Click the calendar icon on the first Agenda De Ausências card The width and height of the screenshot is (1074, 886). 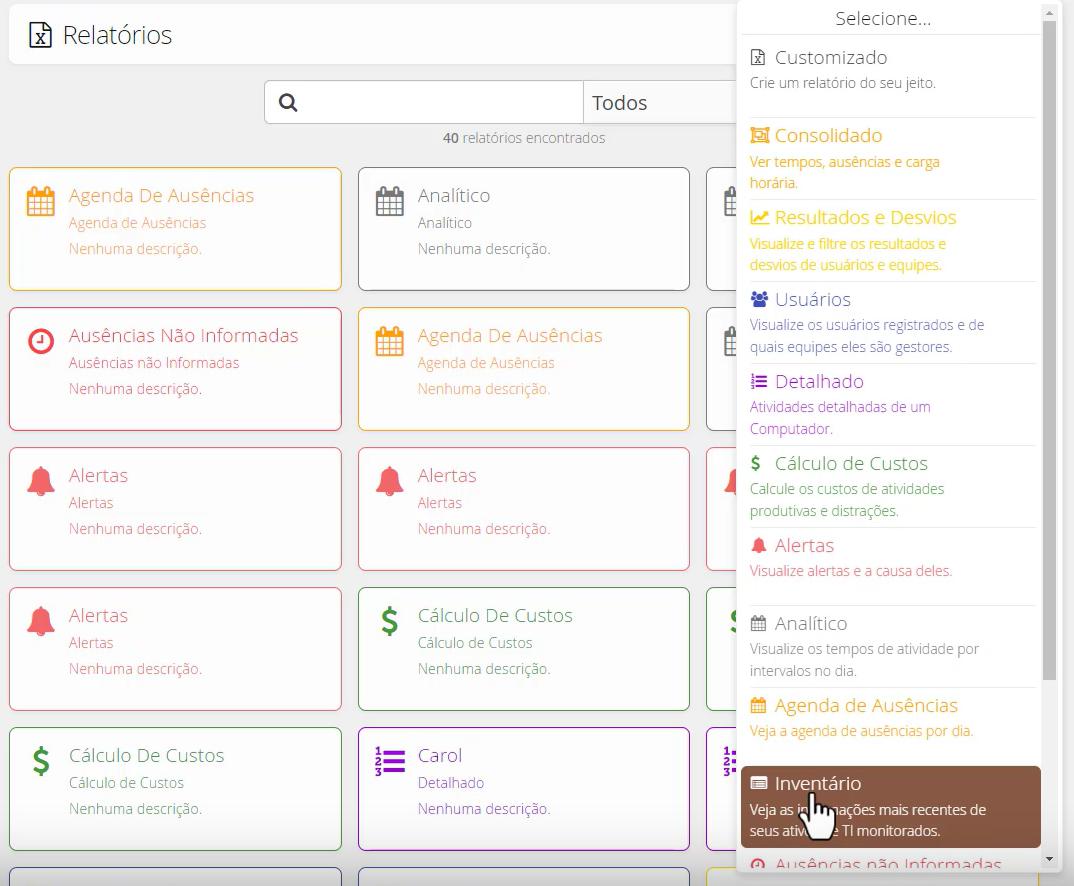point(40,201)
